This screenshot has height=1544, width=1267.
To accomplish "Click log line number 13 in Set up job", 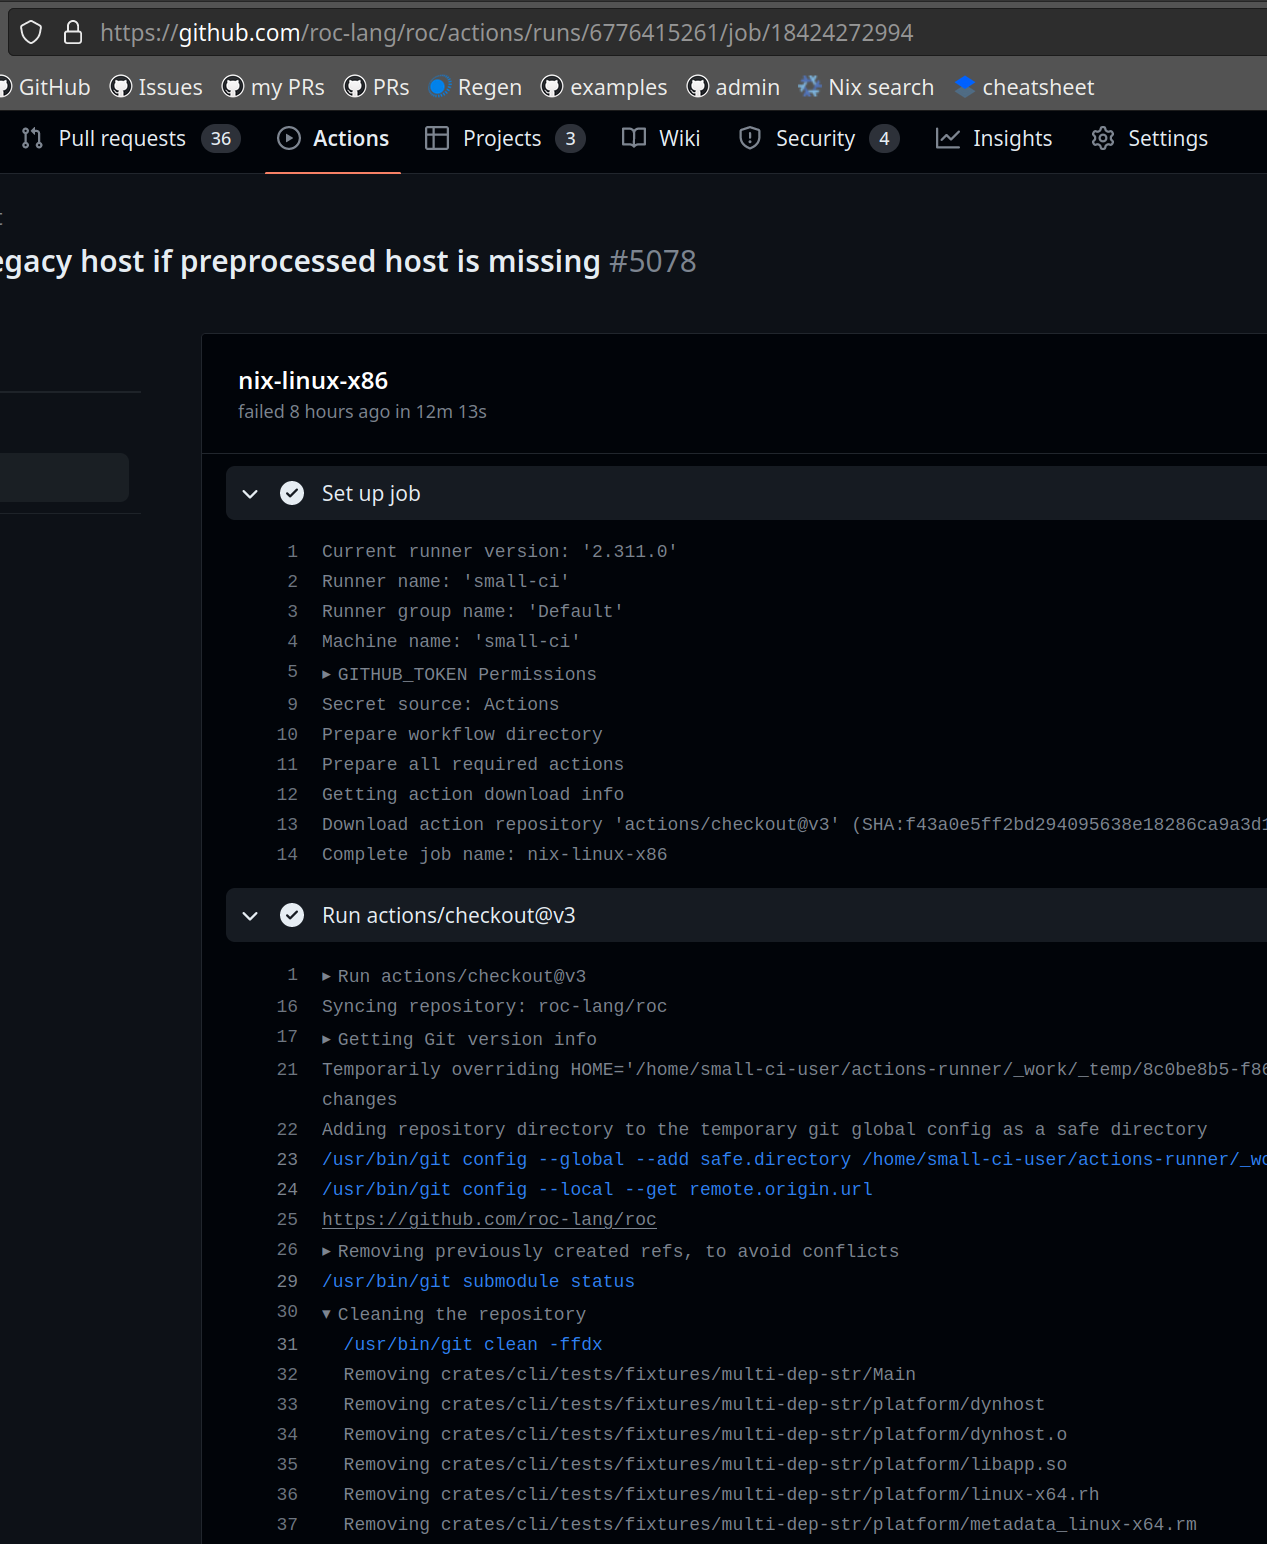I will 287,824.
